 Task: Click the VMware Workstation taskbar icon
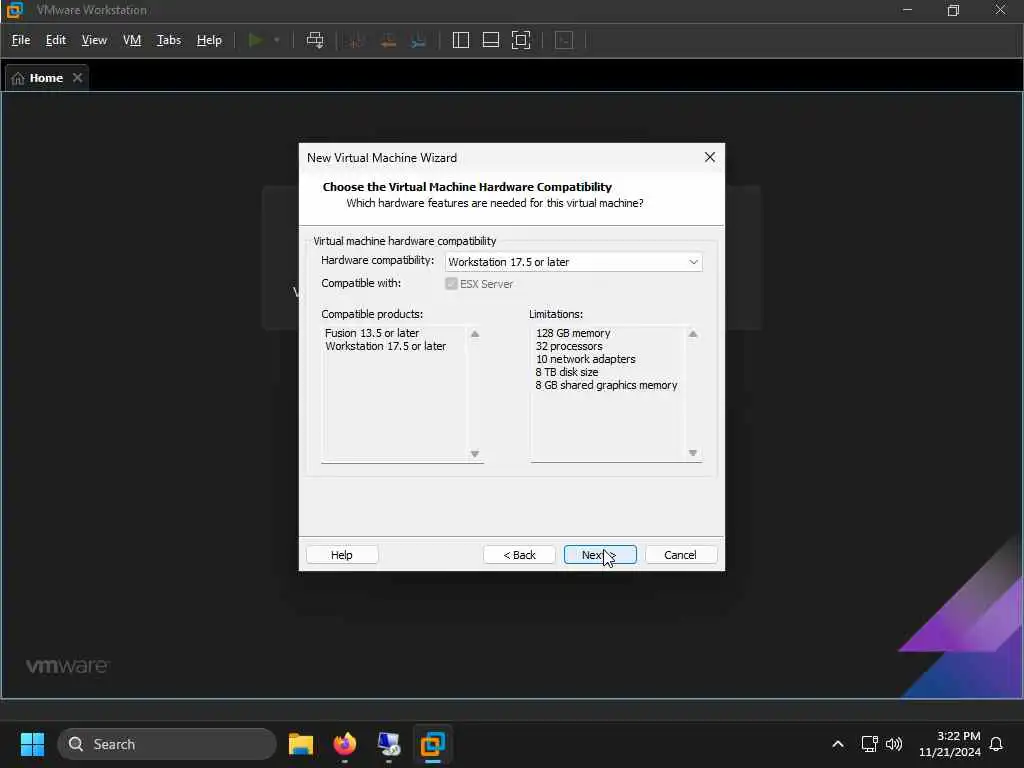(432, 744)
